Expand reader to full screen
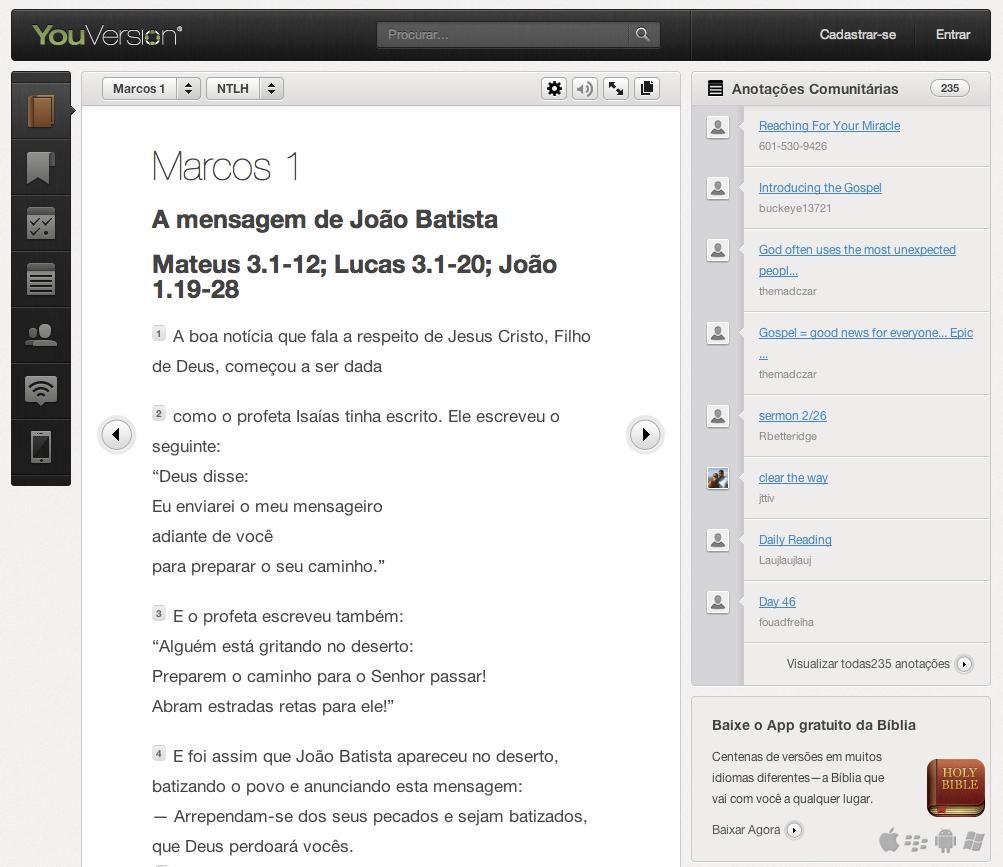 615,88
